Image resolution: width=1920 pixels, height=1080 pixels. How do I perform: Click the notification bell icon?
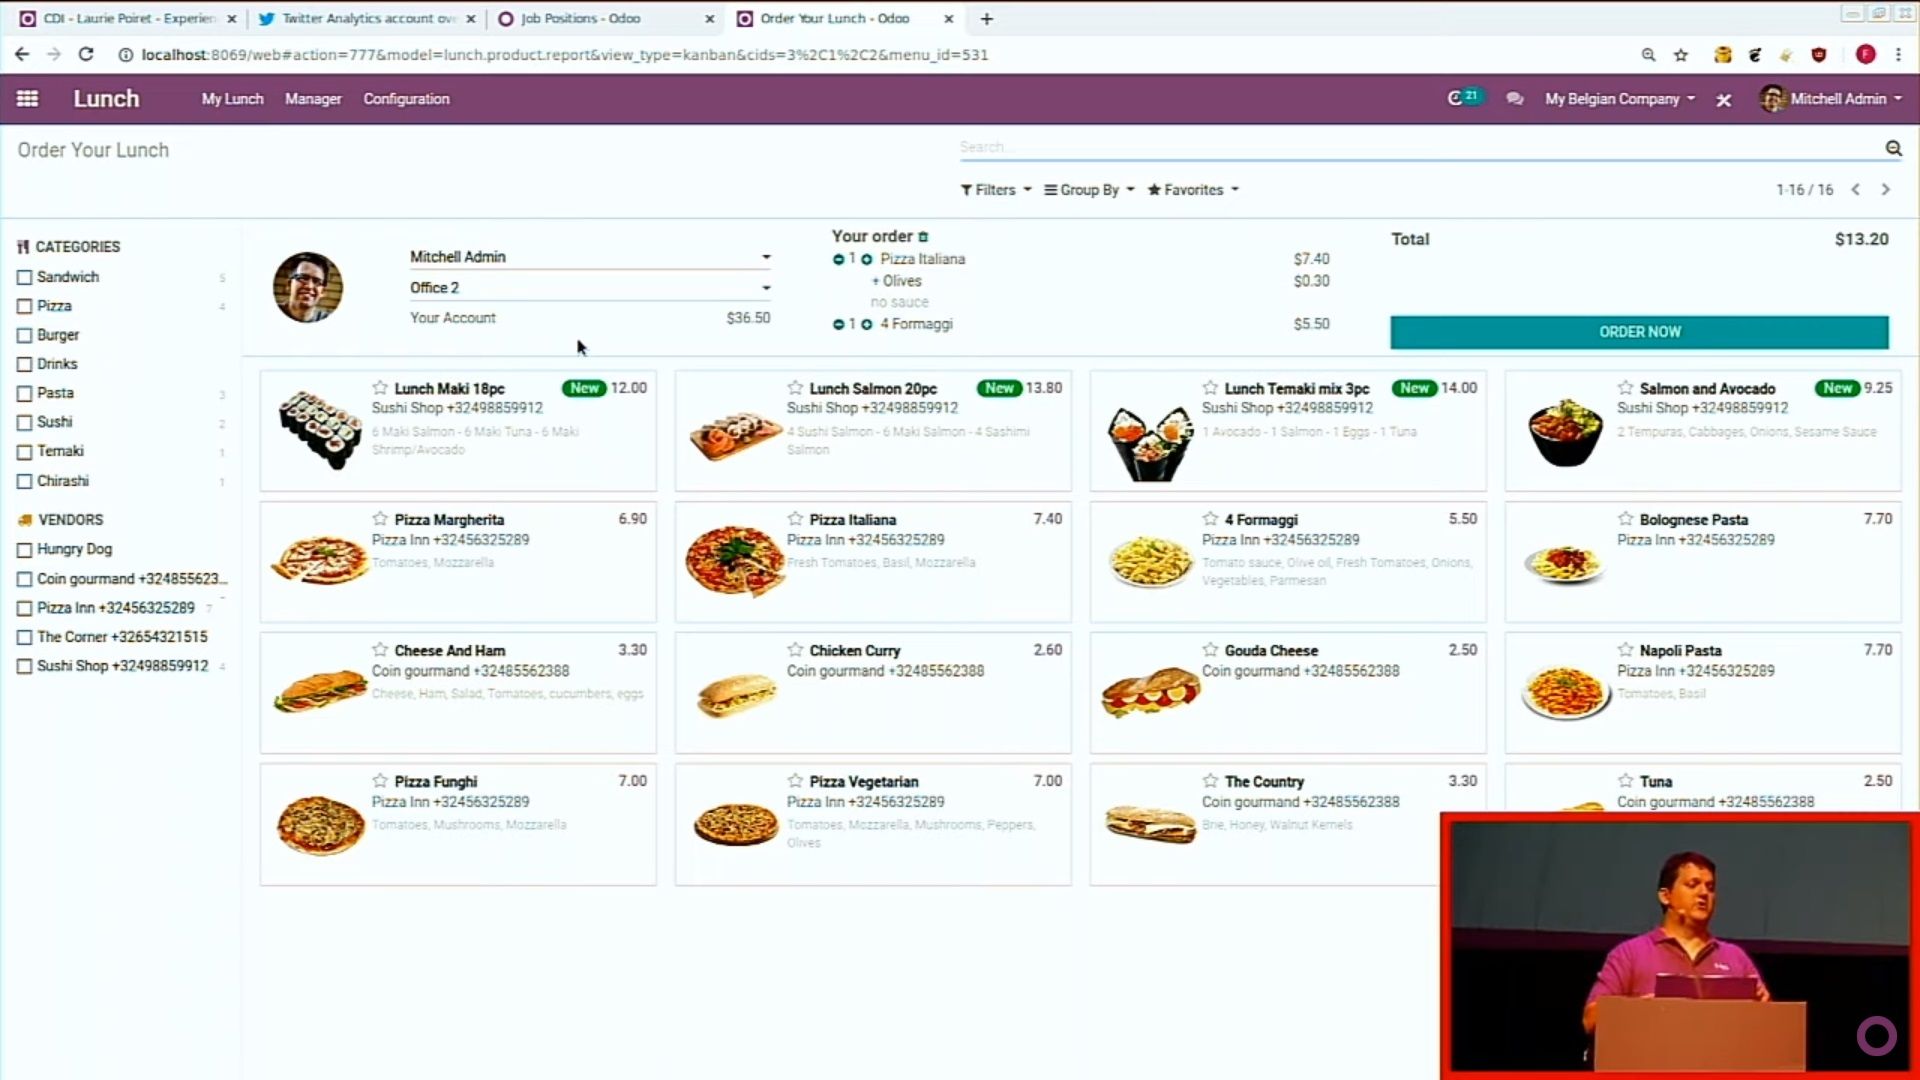[1457, 98]
